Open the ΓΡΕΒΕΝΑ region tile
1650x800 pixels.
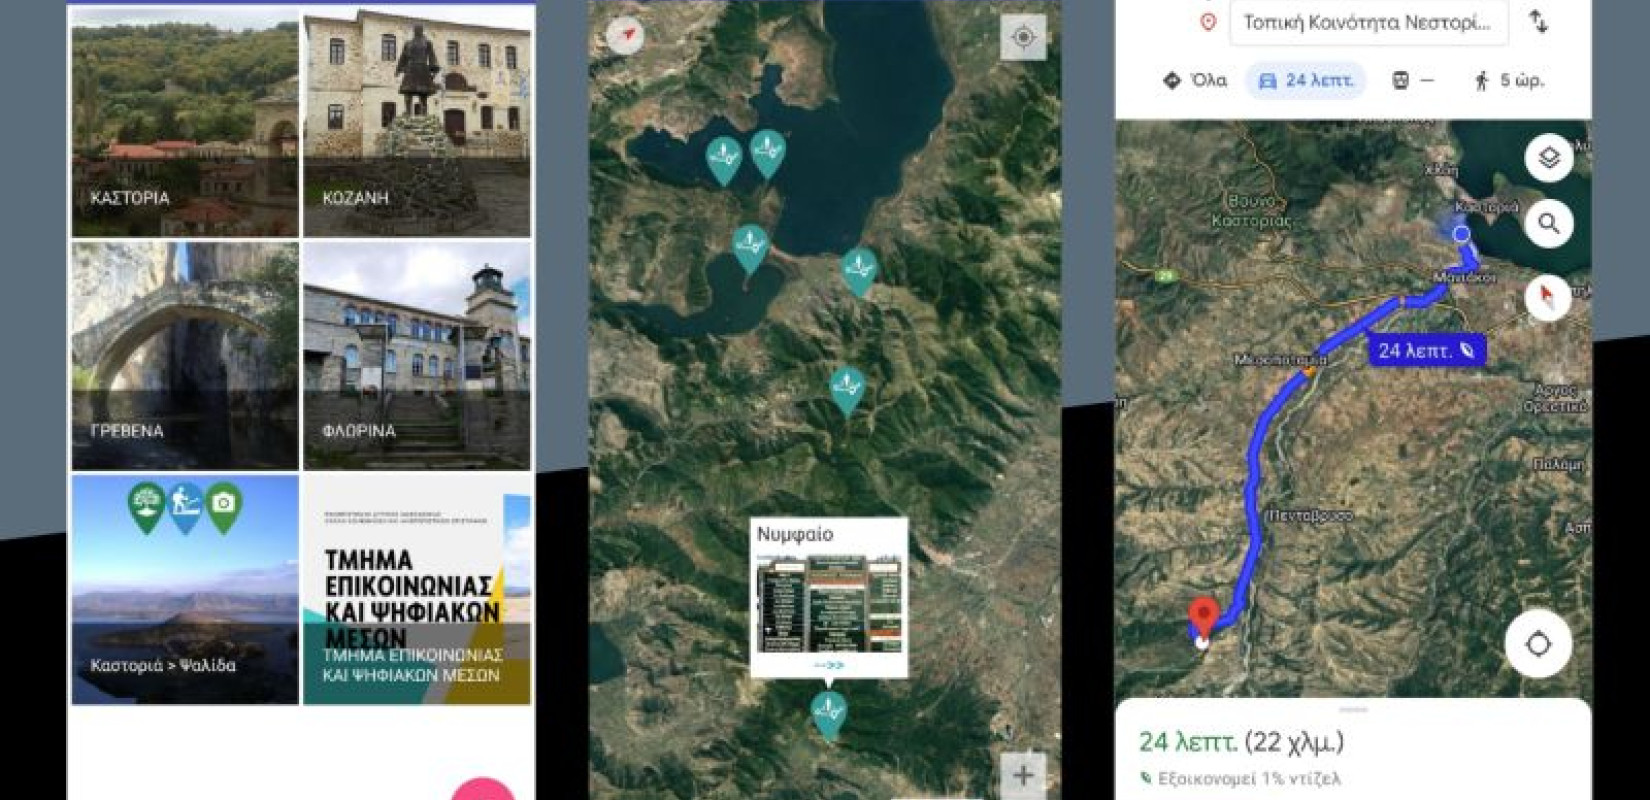coord(185,356)
